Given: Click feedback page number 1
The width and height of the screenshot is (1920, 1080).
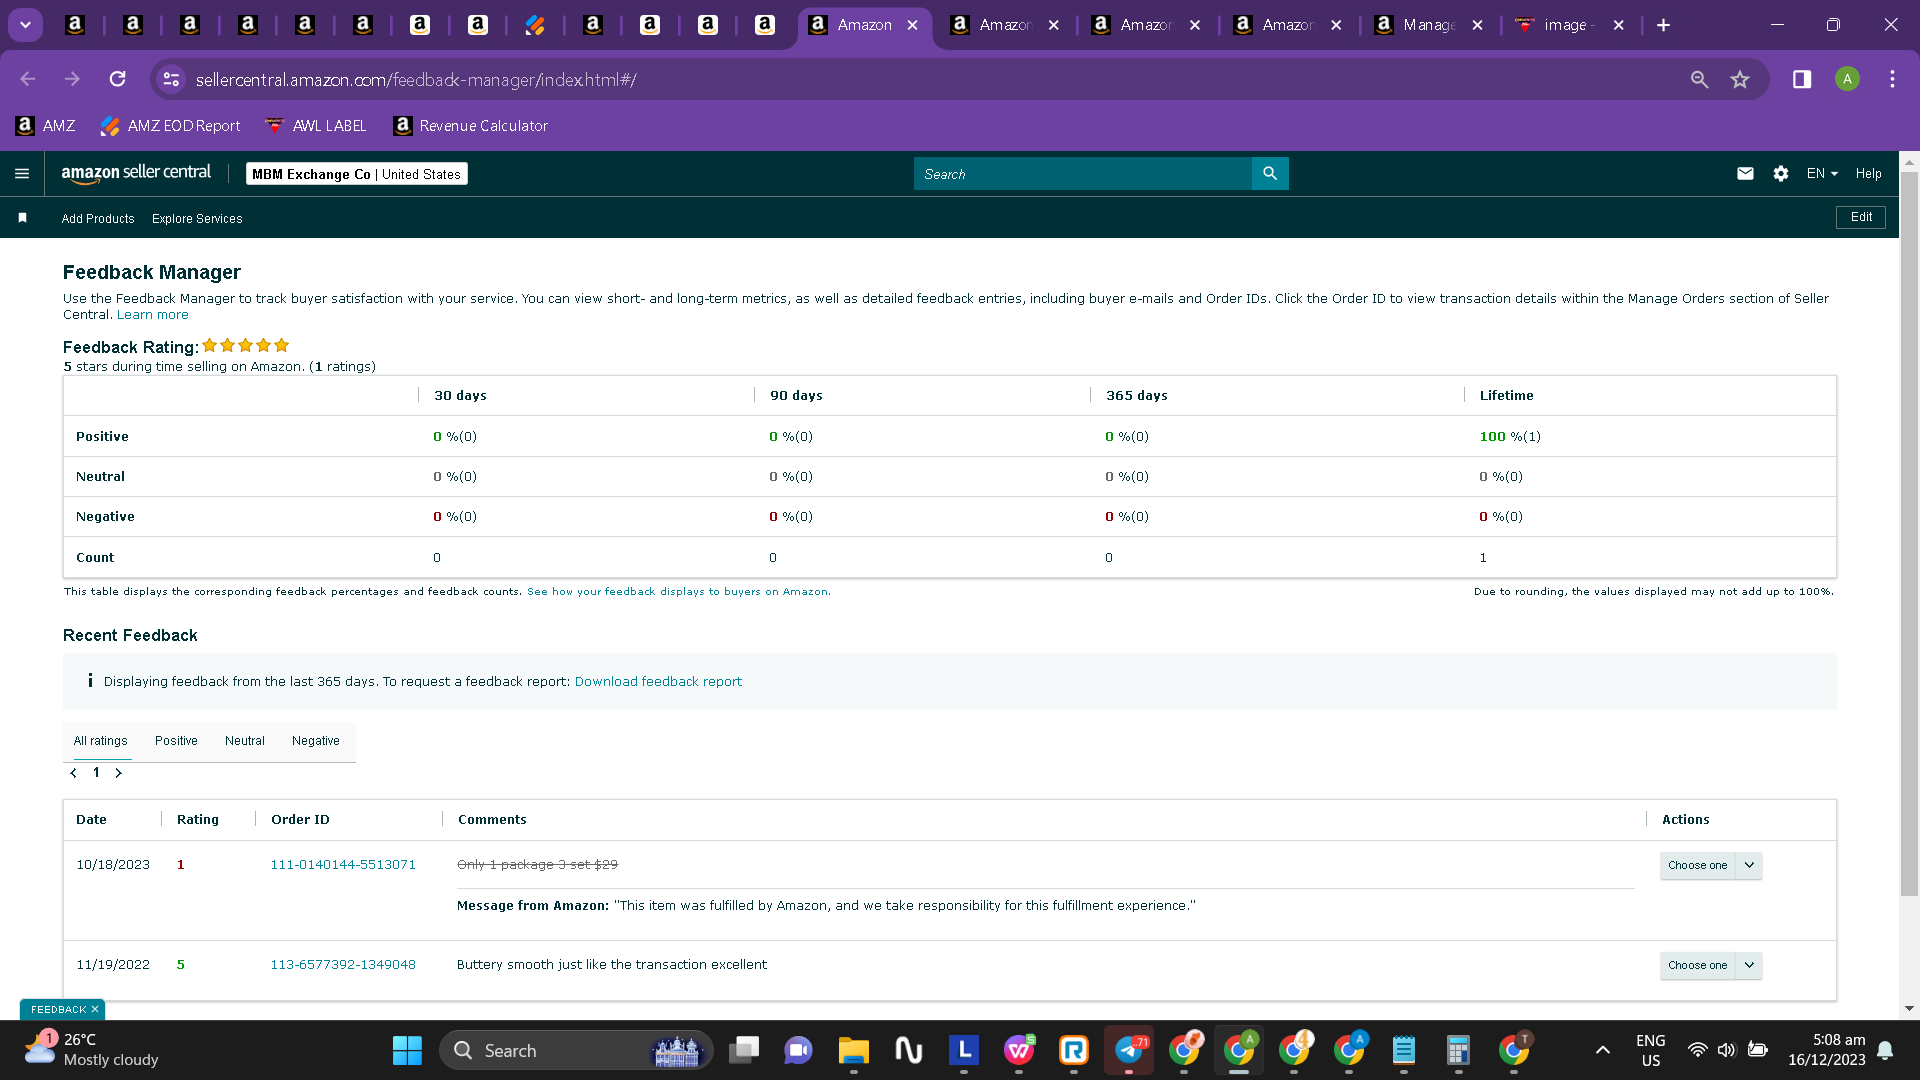Looking at the screenshot, I should 96,773.
